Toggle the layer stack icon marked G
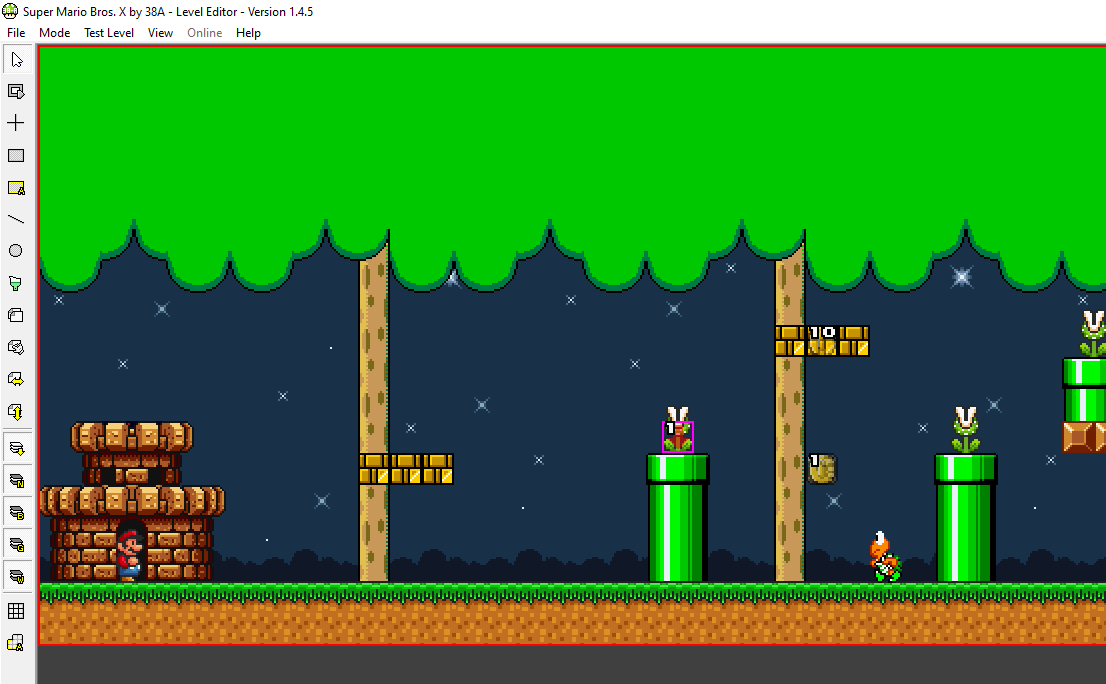The width and height of the screenshot is (1106, 684). point(16,544)
